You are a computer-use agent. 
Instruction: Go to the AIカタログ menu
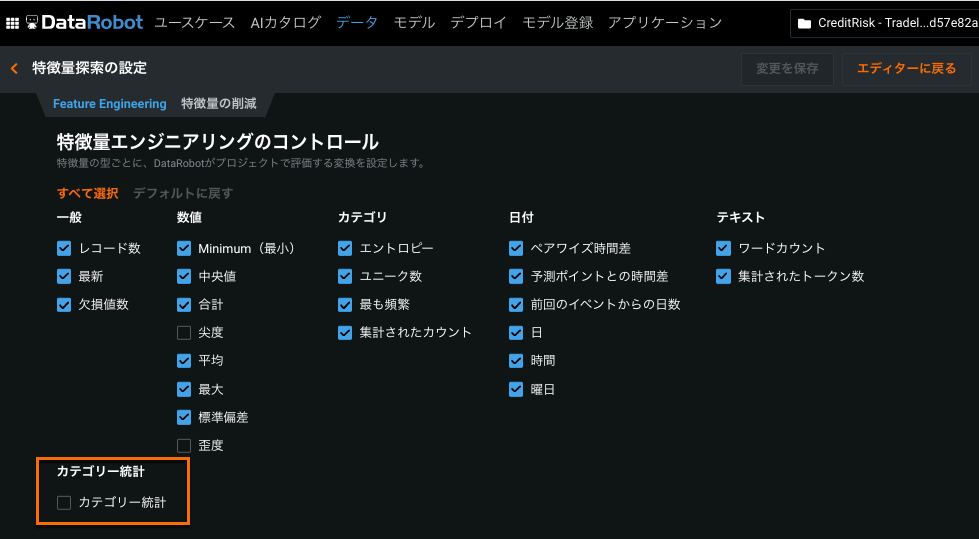coord(286,22)
